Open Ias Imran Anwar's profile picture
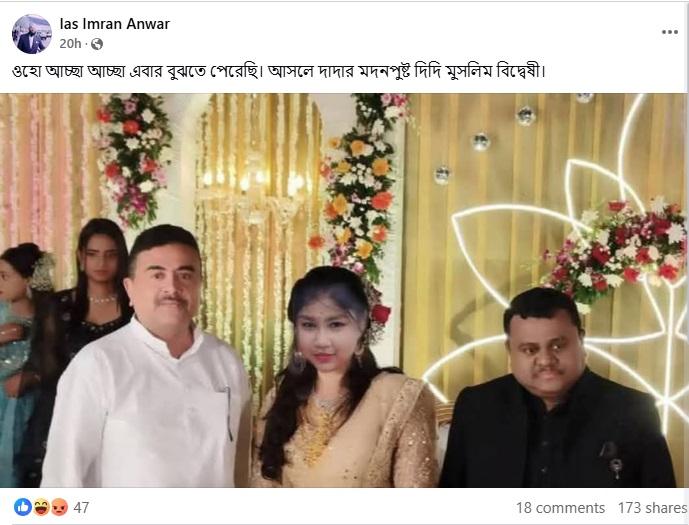This screenshot has height=525, width=689. pos(32,34)
